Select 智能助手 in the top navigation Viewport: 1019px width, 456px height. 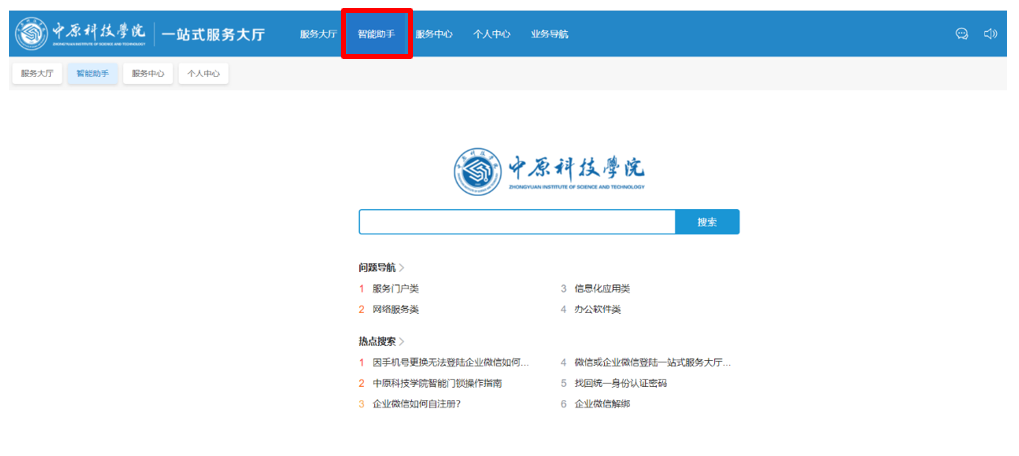coord(376,34)
